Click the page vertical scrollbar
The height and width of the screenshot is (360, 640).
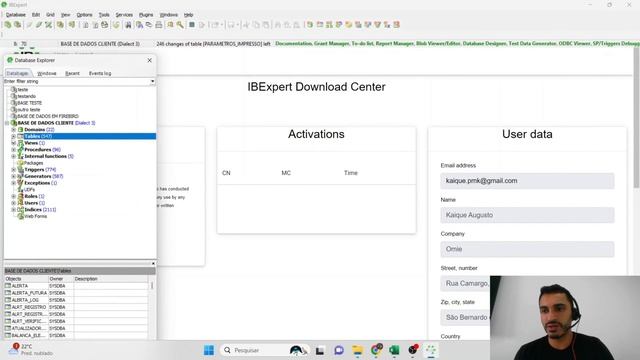[x=636, y=118]
